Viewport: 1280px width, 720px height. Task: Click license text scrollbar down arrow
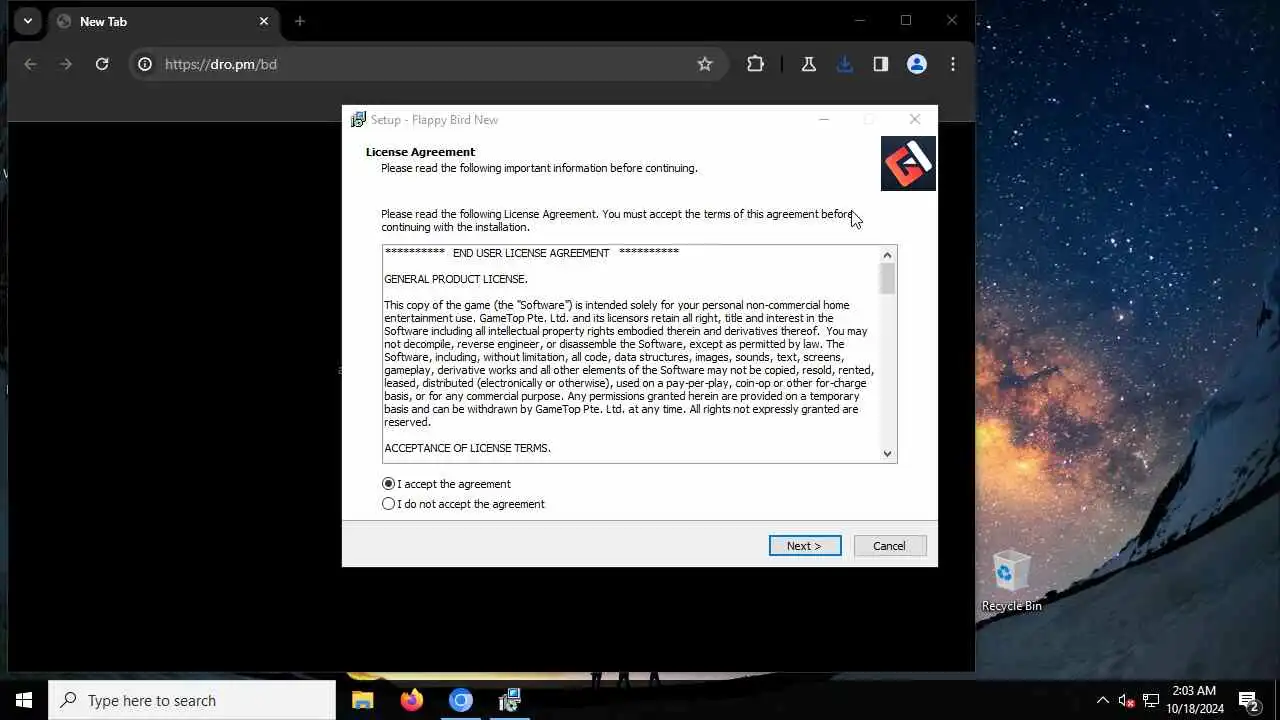[x=888, y=454]
